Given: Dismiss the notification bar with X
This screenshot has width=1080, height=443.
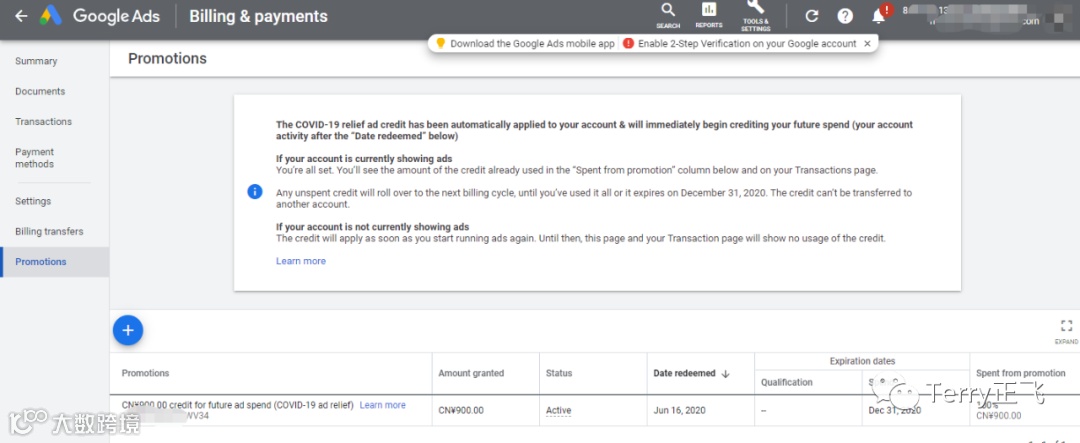Looking at the screenshot, I should [867, 43].
